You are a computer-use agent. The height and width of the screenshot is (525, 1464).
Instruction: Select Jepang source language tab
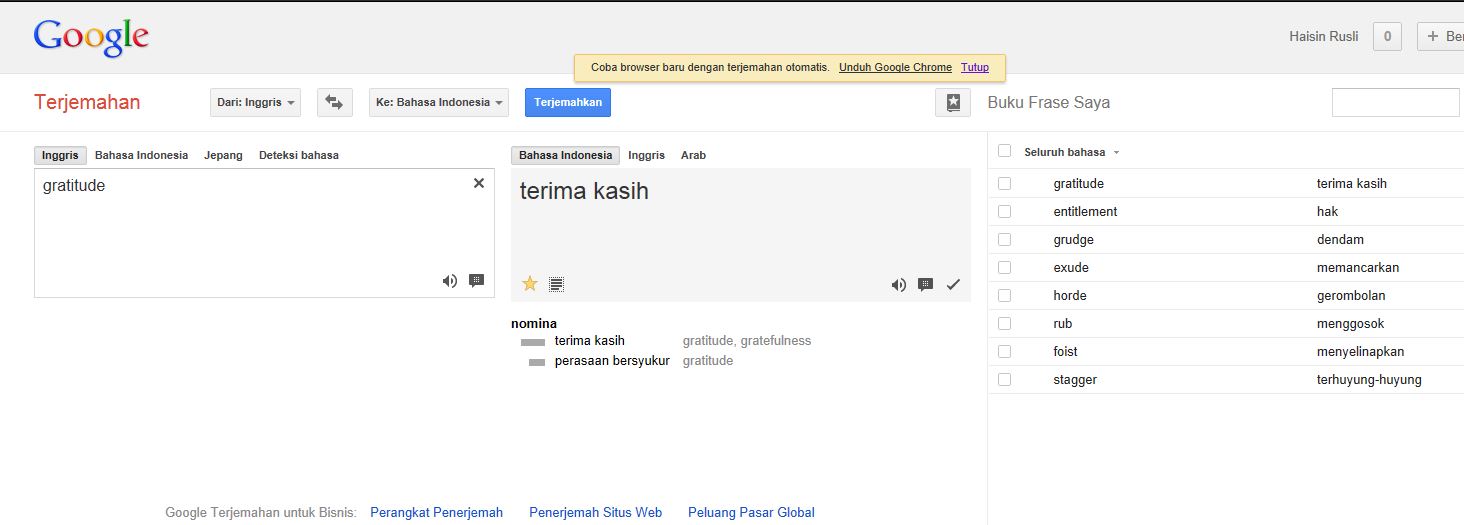(x=223, y=155)
